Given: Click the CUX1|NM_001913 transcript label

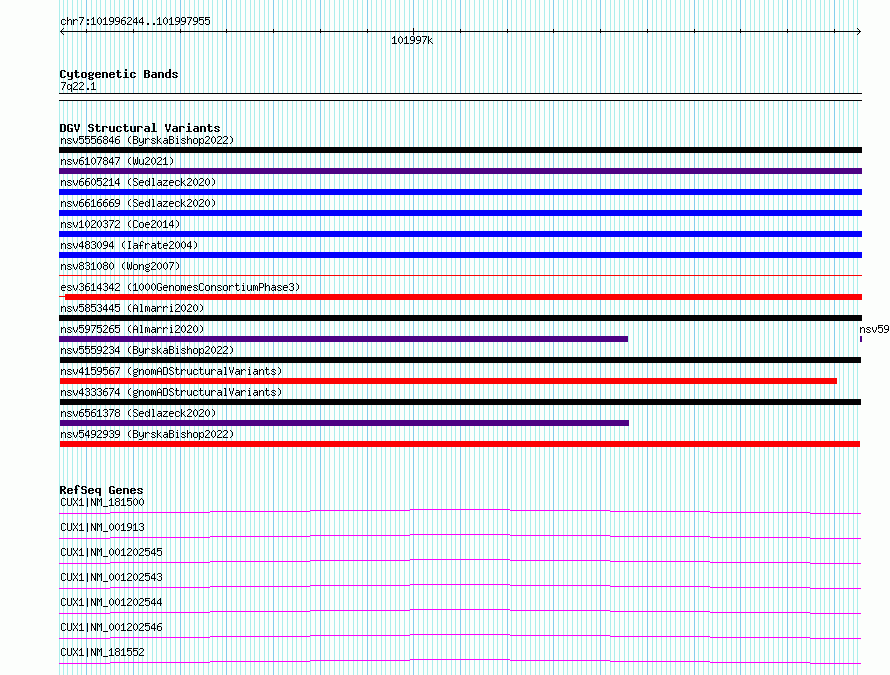Looking at the screenshot, I should point(102,527).
